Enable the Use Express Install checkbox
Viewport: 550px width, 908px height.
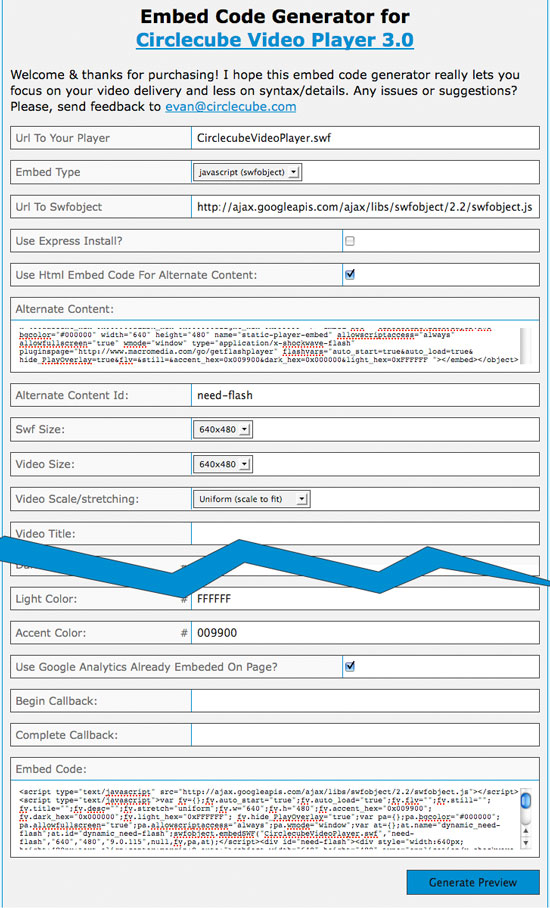click(350, 241)
